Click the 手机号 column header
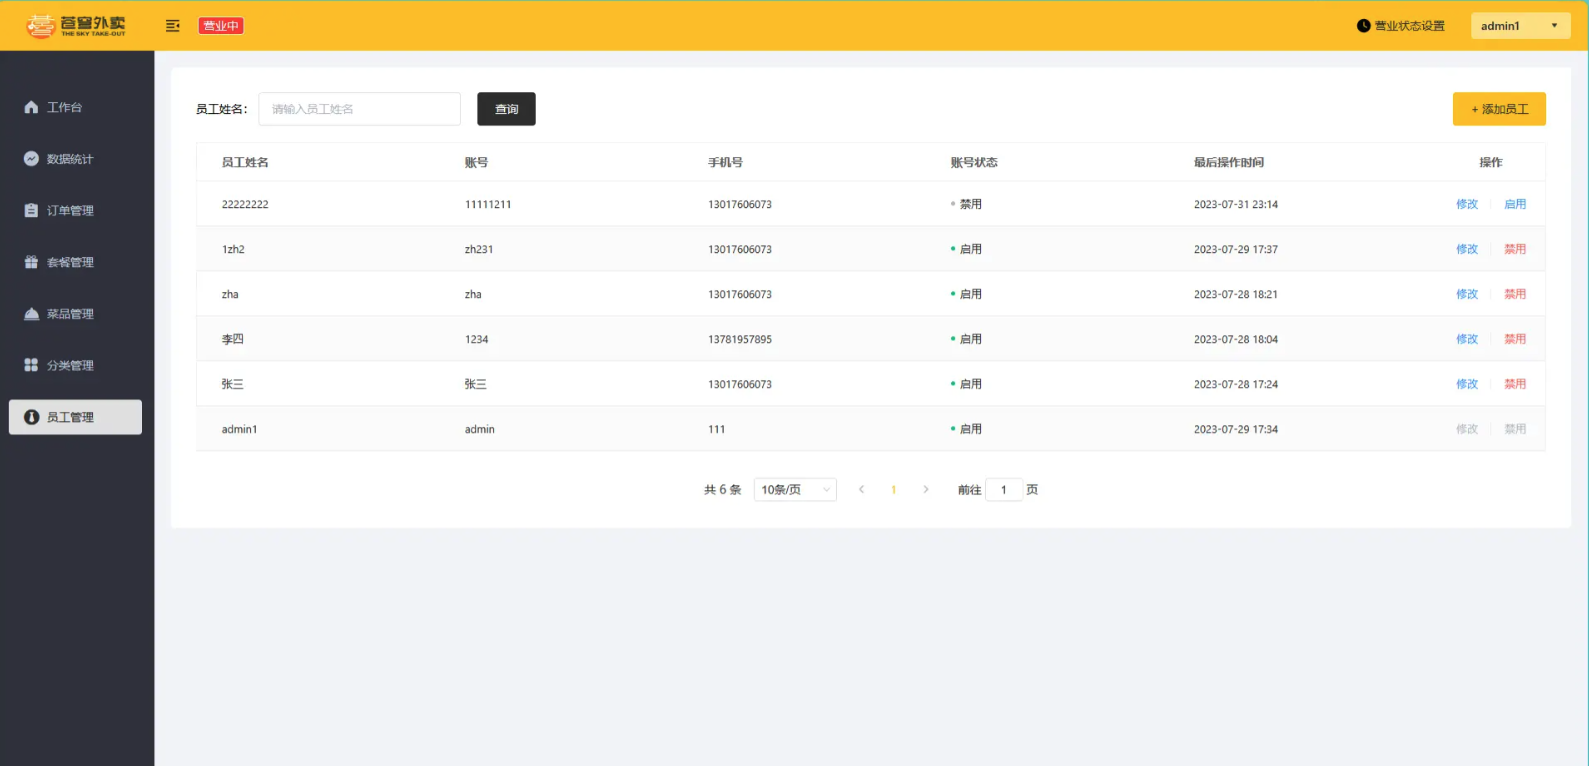 tap(725, 162)
